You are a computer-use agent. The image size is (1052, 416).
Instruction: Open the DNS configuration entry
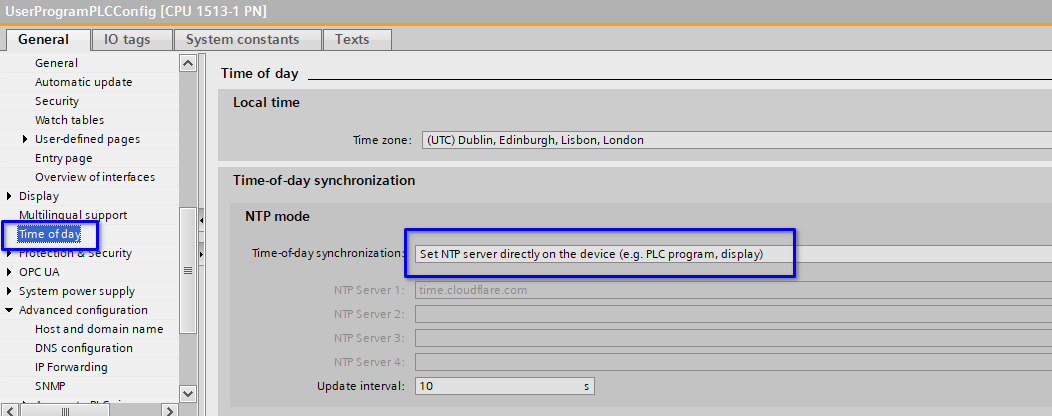pos(83,348)
